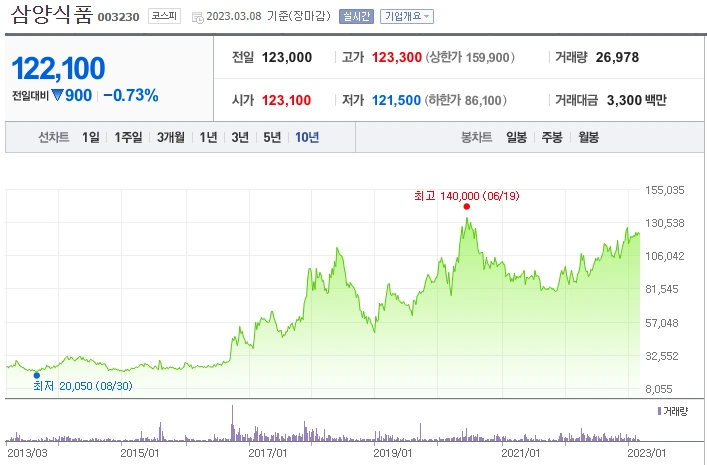Image resolution: width=707 pixels, height=465 pixels.
Task: Click the 코스피 market badge
Action: click(164, 16)
